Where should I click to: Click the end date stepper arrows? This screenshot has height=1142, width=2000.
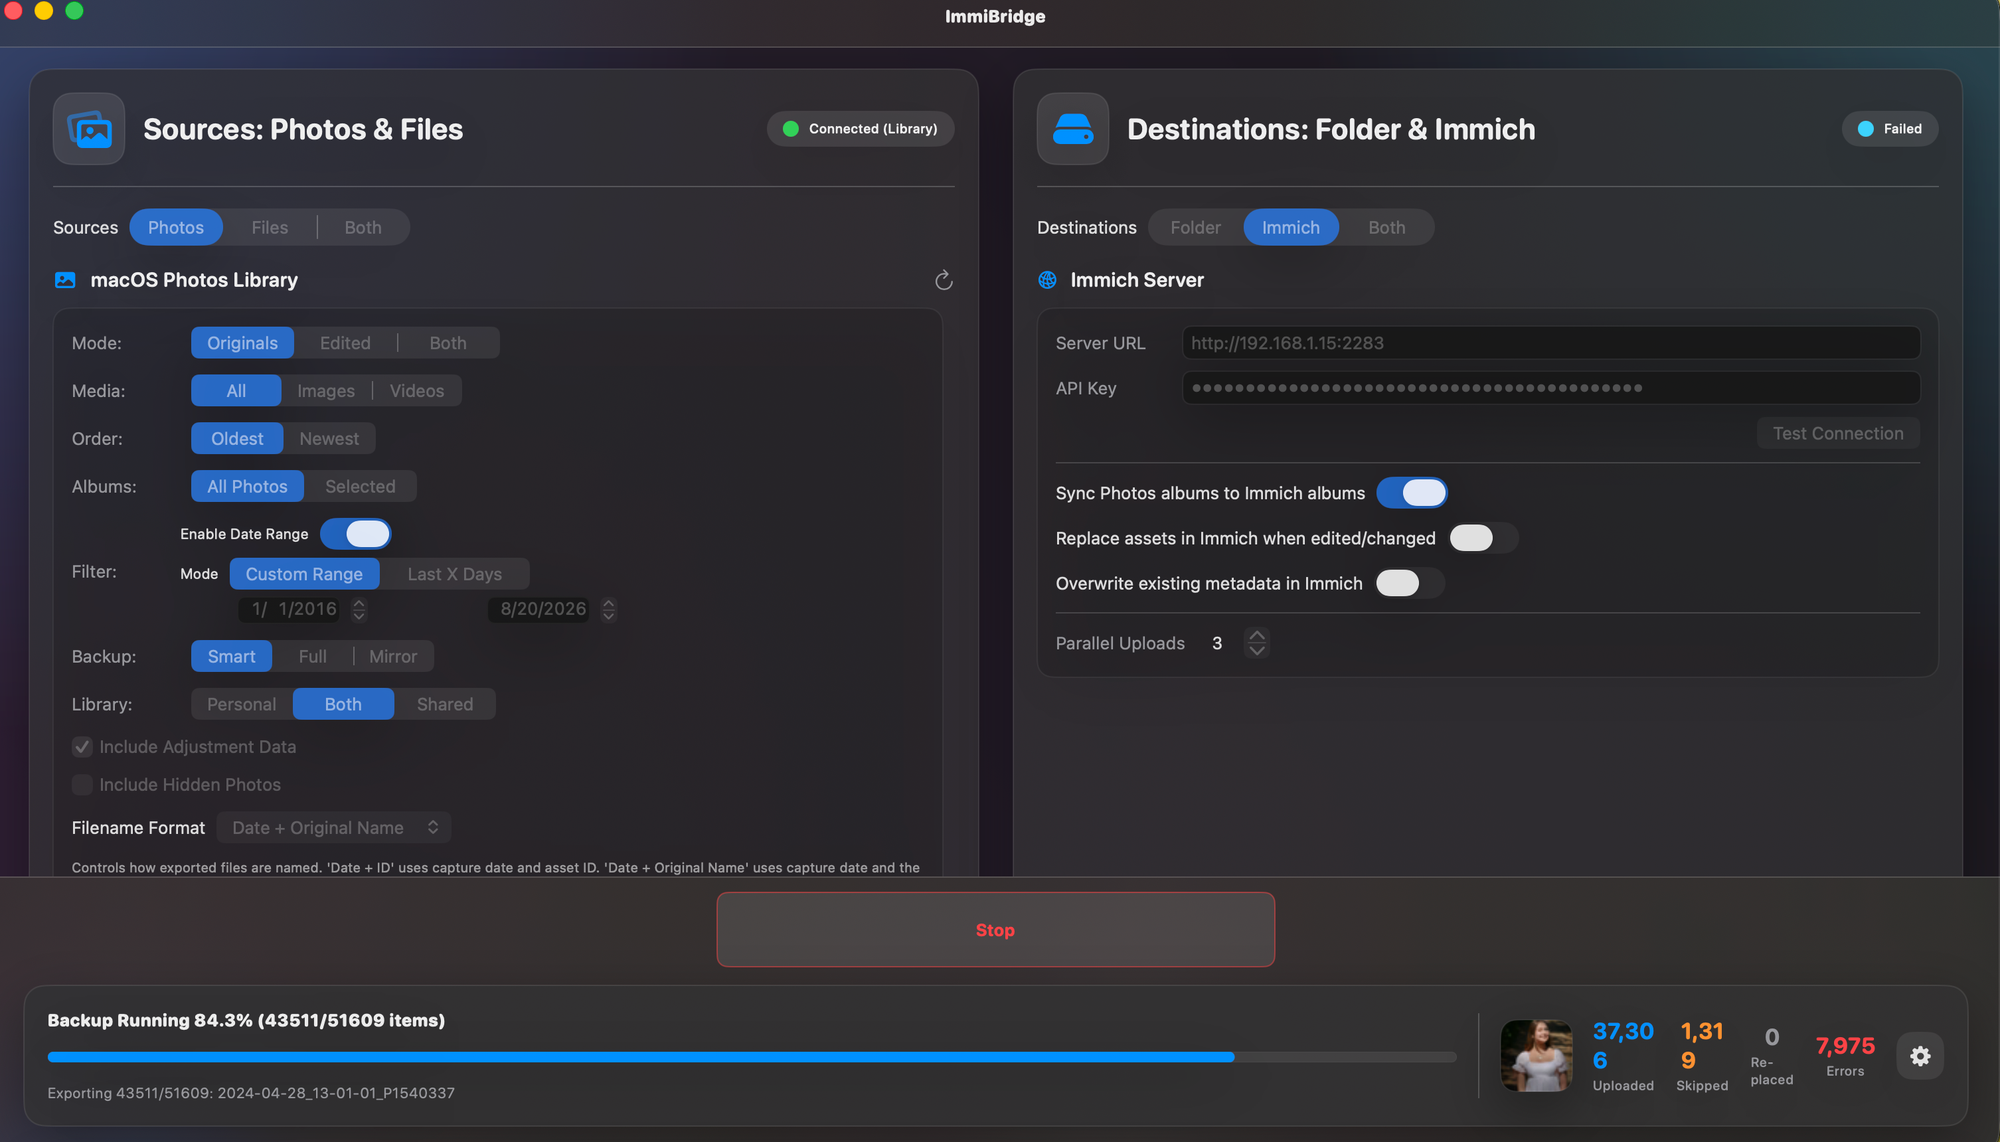[x=609, y=609]
